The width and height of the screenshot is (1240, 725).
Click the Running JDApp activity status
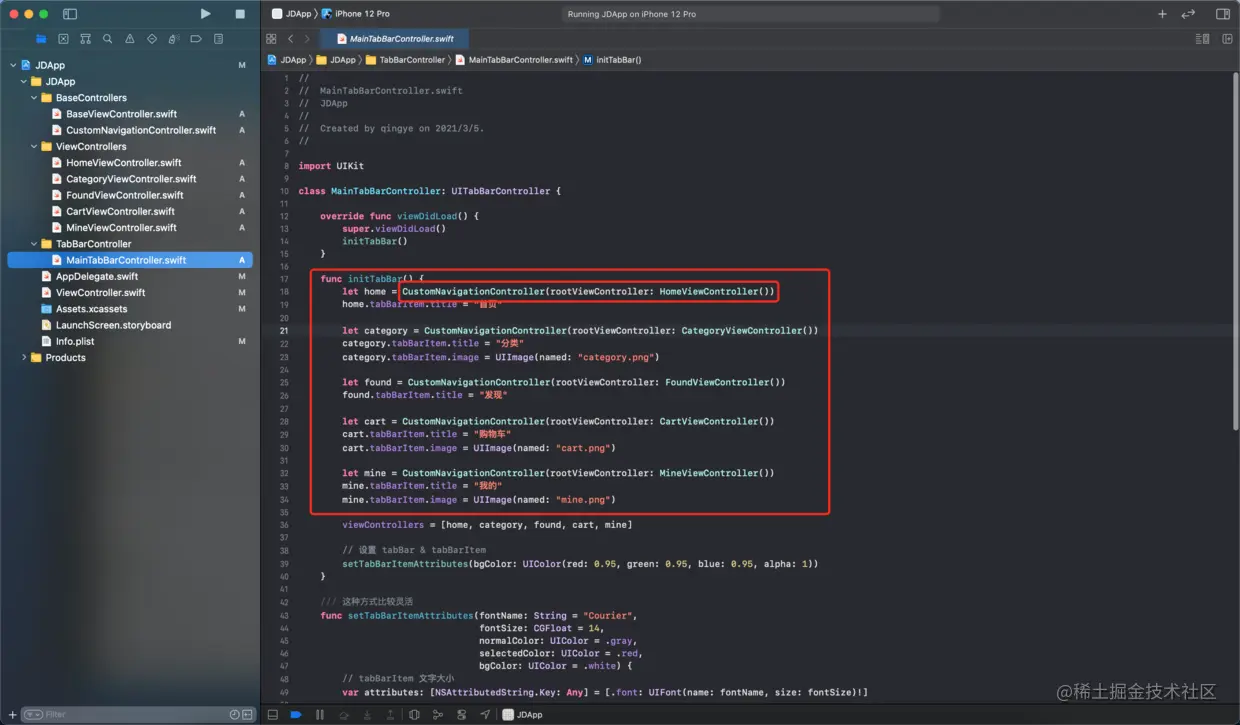750,14
